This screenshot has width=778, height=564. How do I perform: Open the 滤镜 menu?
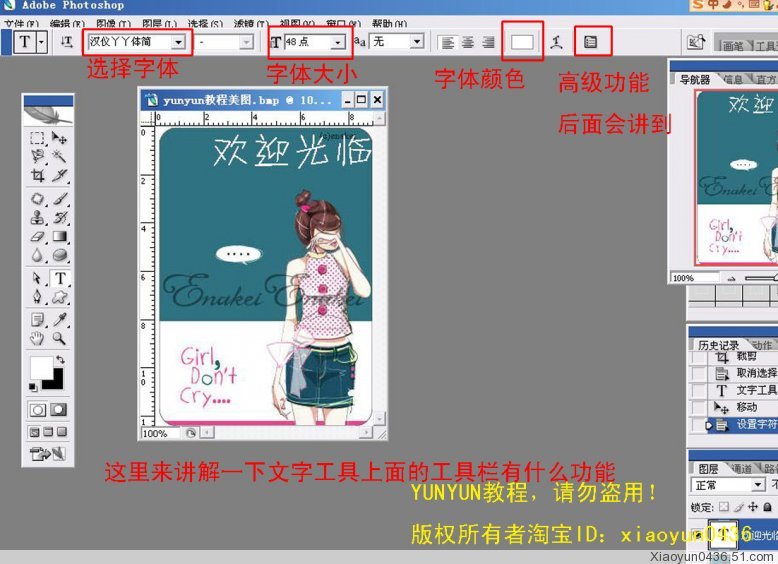[251, 23]
